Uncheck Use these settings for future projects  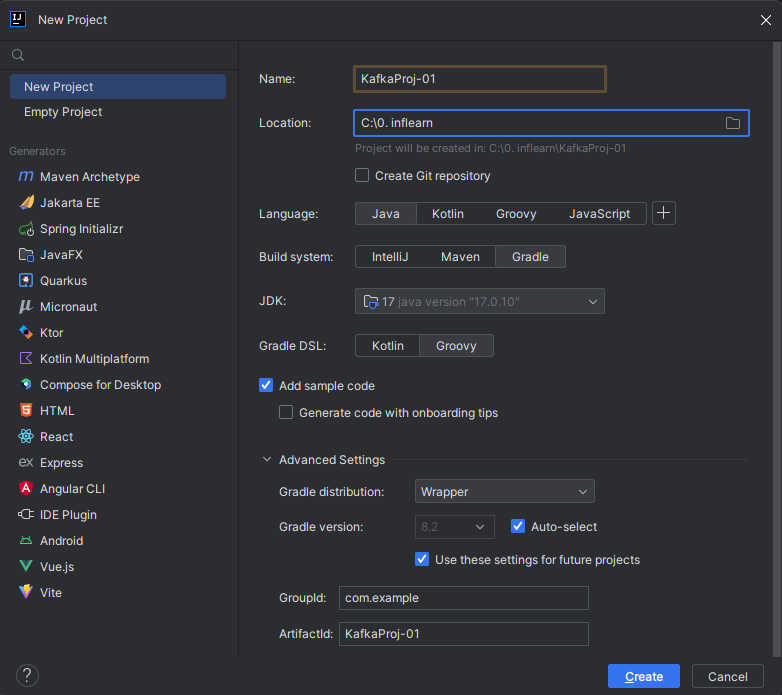422,559
